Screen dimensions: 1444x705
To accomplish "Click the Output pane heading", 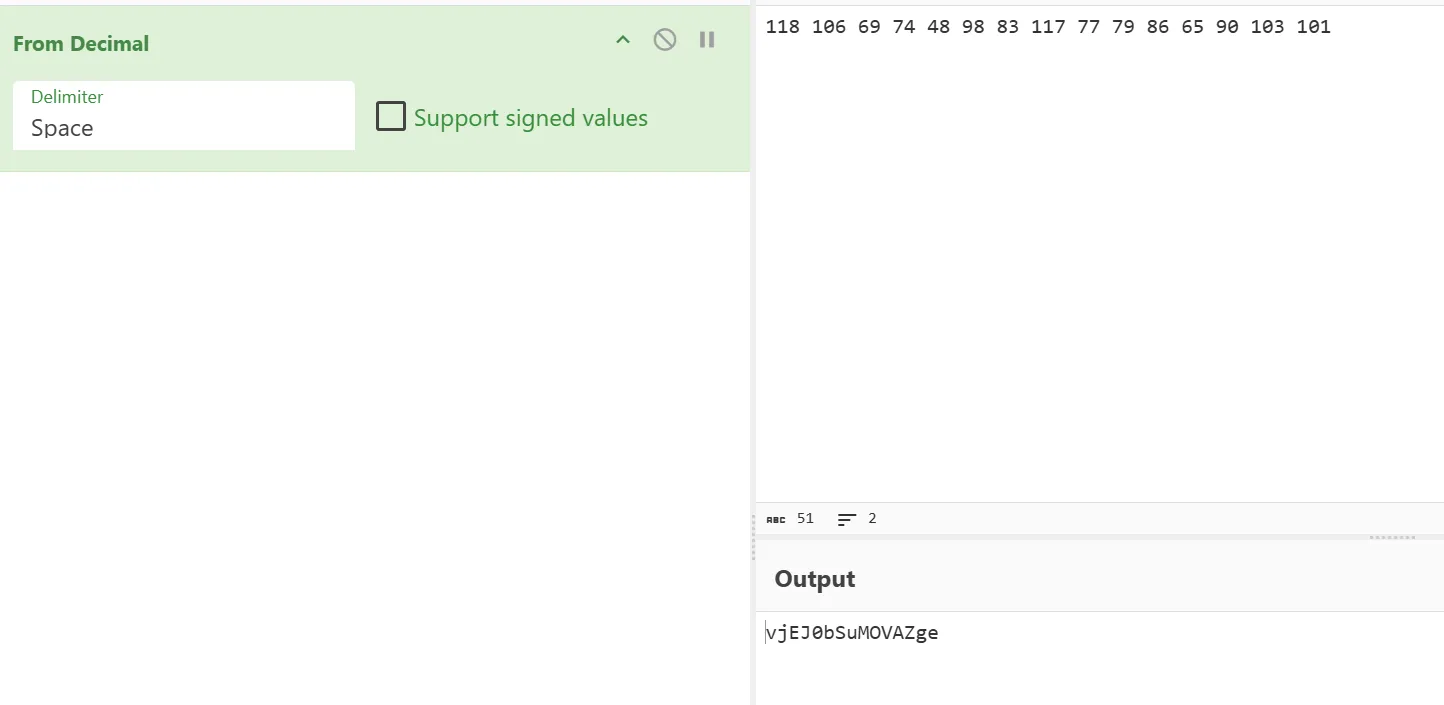I will tap(815, 579).
